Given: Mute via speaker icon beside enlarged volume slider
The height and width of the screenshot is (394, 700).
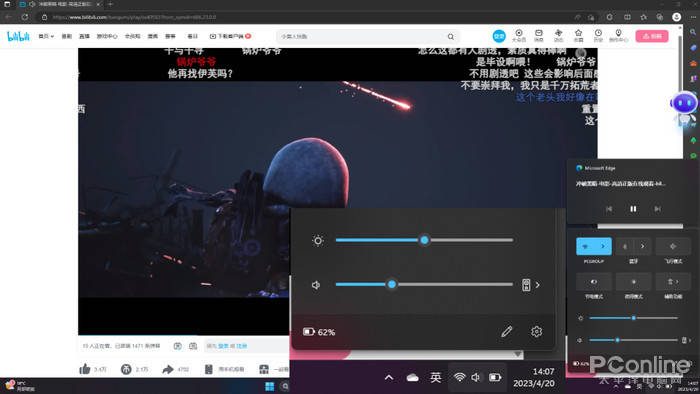Looking at the screenshot, I should [x=316, y=285].
